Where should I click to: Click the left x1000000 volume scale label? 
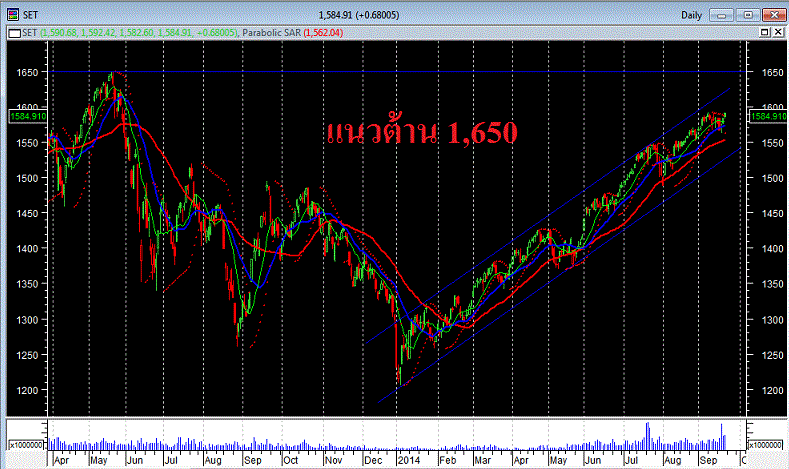tap(26, 445)
